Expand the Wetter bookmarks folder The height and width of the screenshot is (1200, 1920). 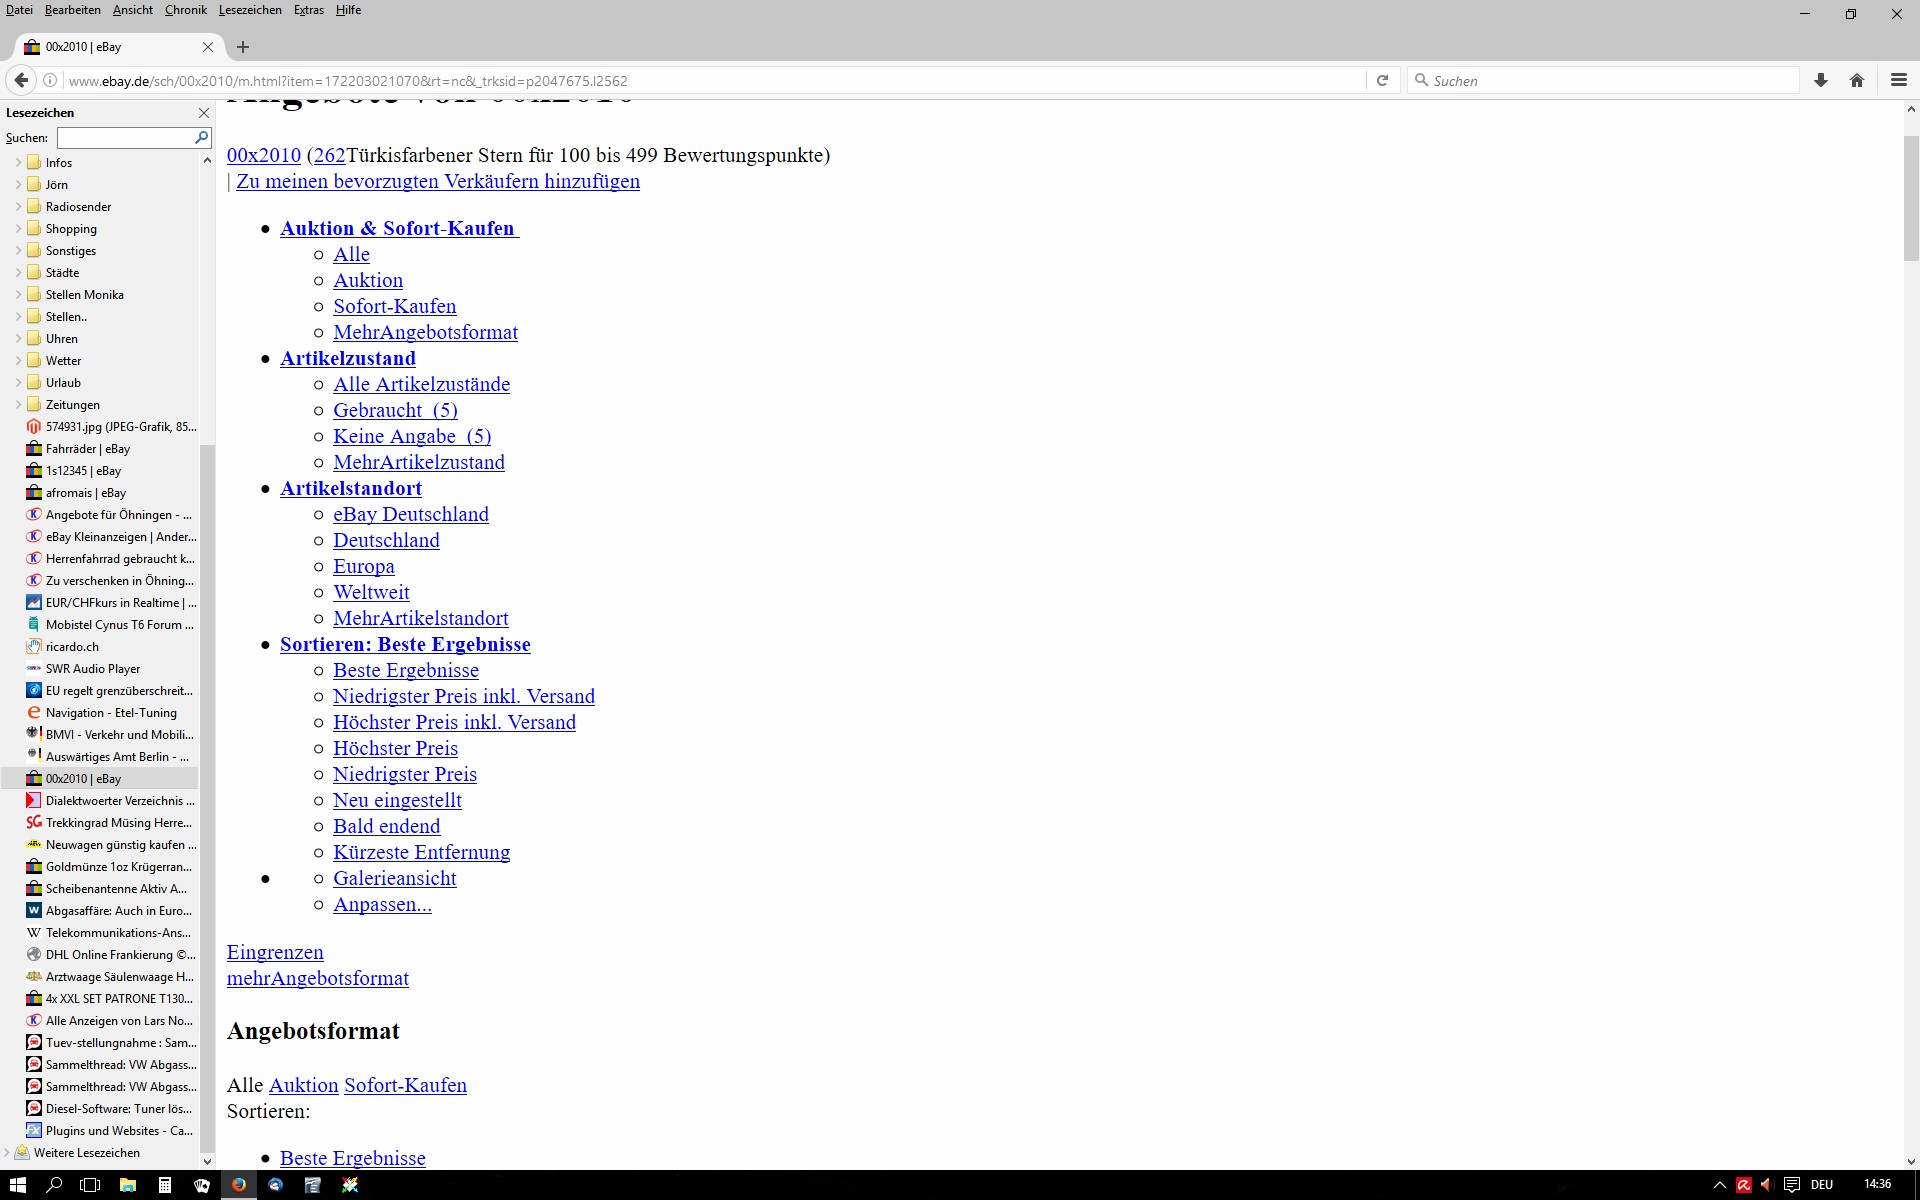(x=18, y=361)
